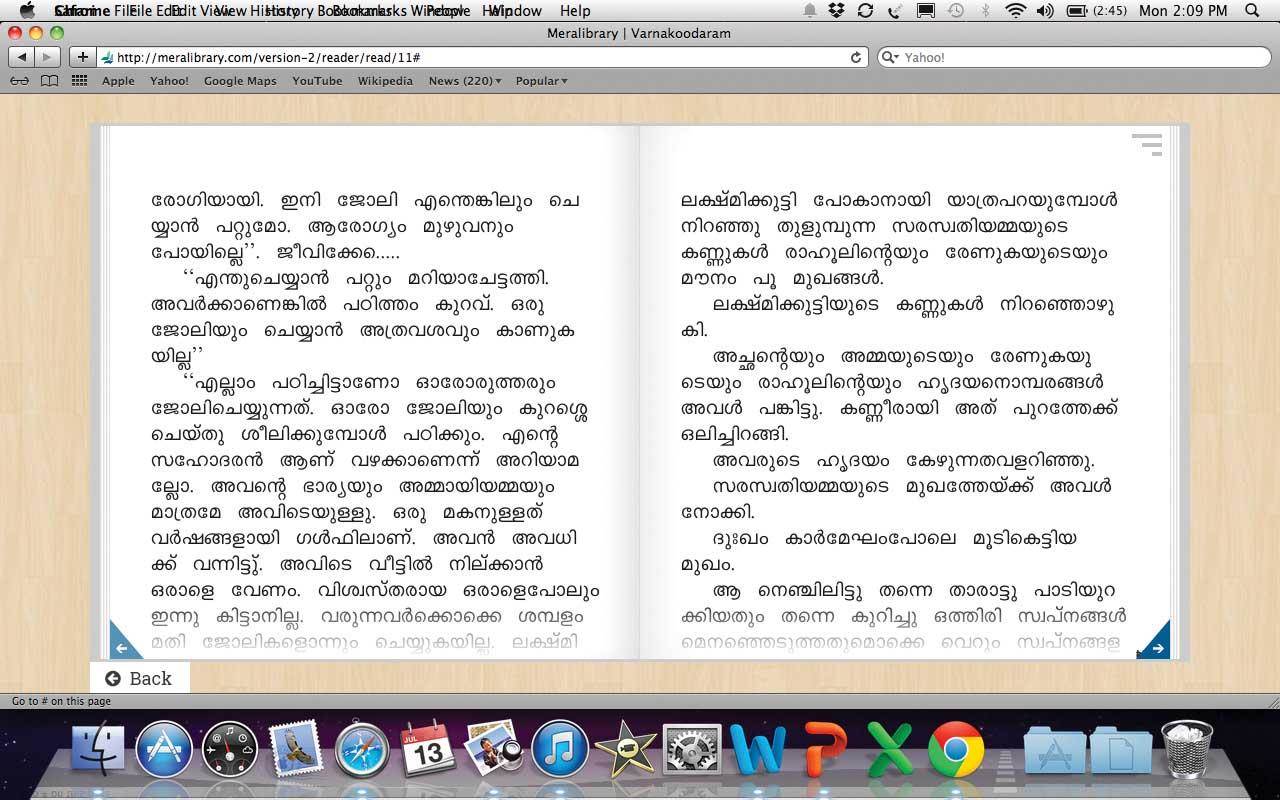Image resolution: width=1280 pixels, height=800 pixels.
Task: Show all bookmarks book icon
Action: pos(49,81)
